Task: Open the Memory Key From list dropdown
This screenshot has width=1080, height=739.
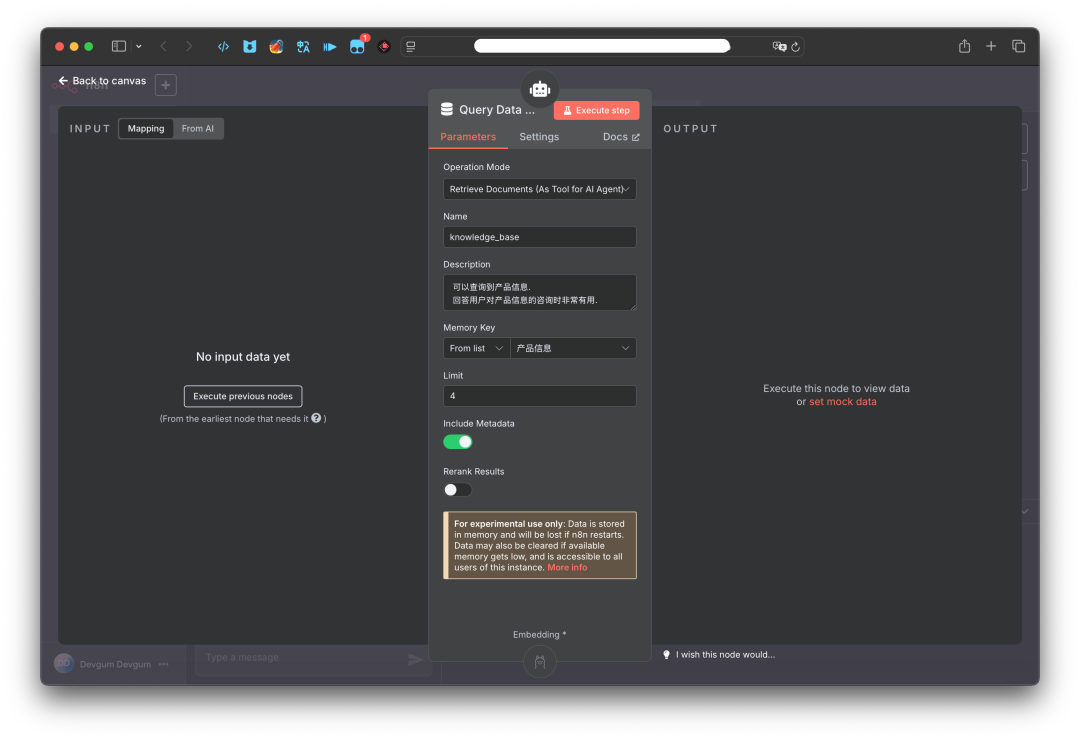Action: [476, 348]
